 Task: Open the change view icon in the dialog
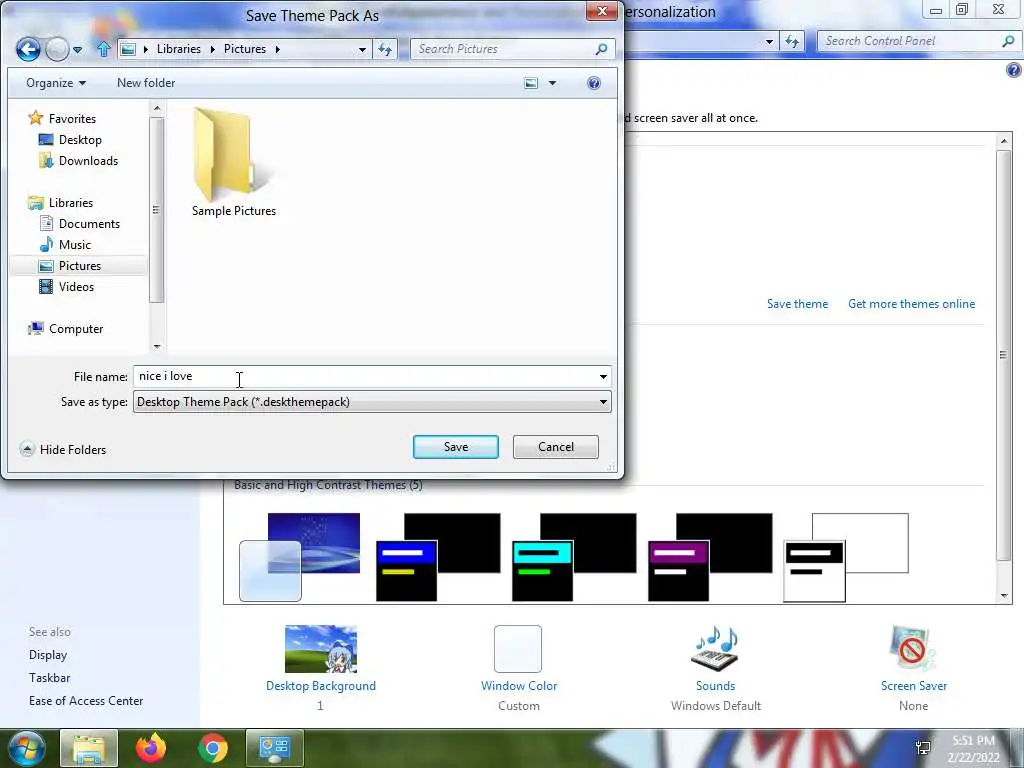point(531,83)
